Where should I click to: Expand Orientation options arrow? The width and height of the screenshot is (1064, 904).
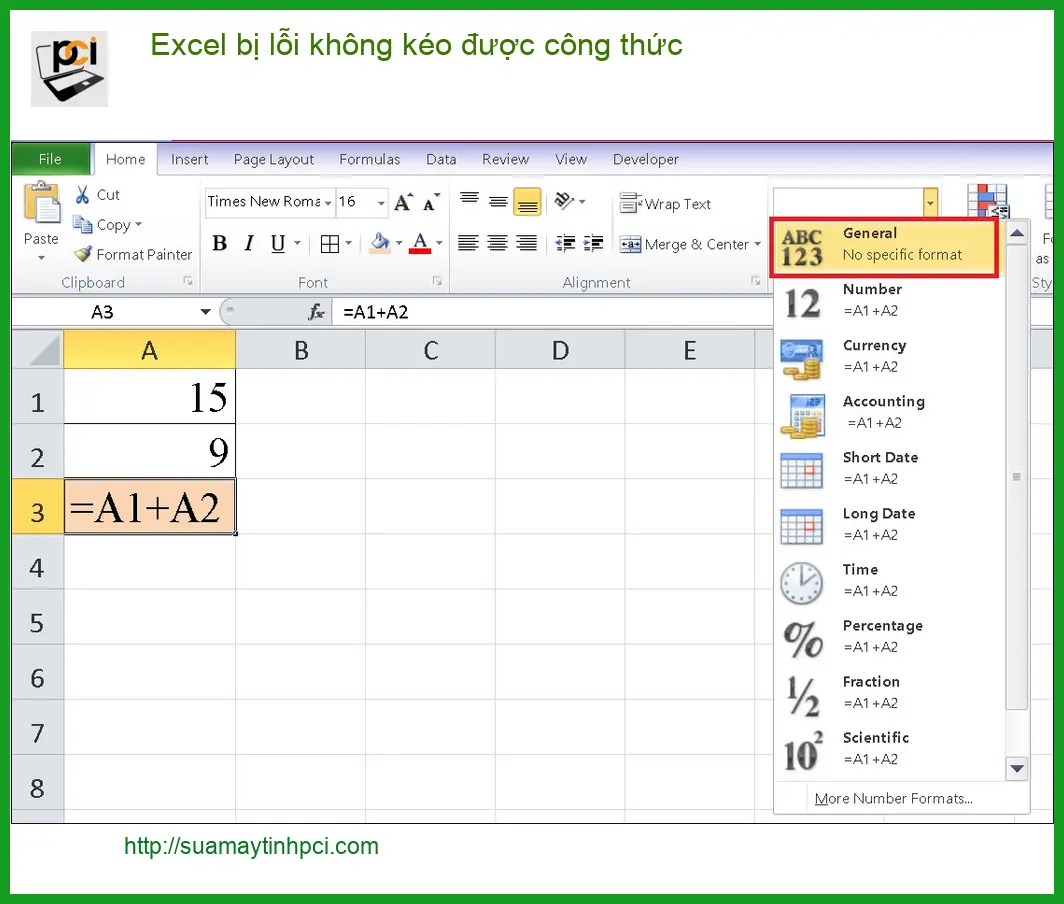tap(582, 202)
